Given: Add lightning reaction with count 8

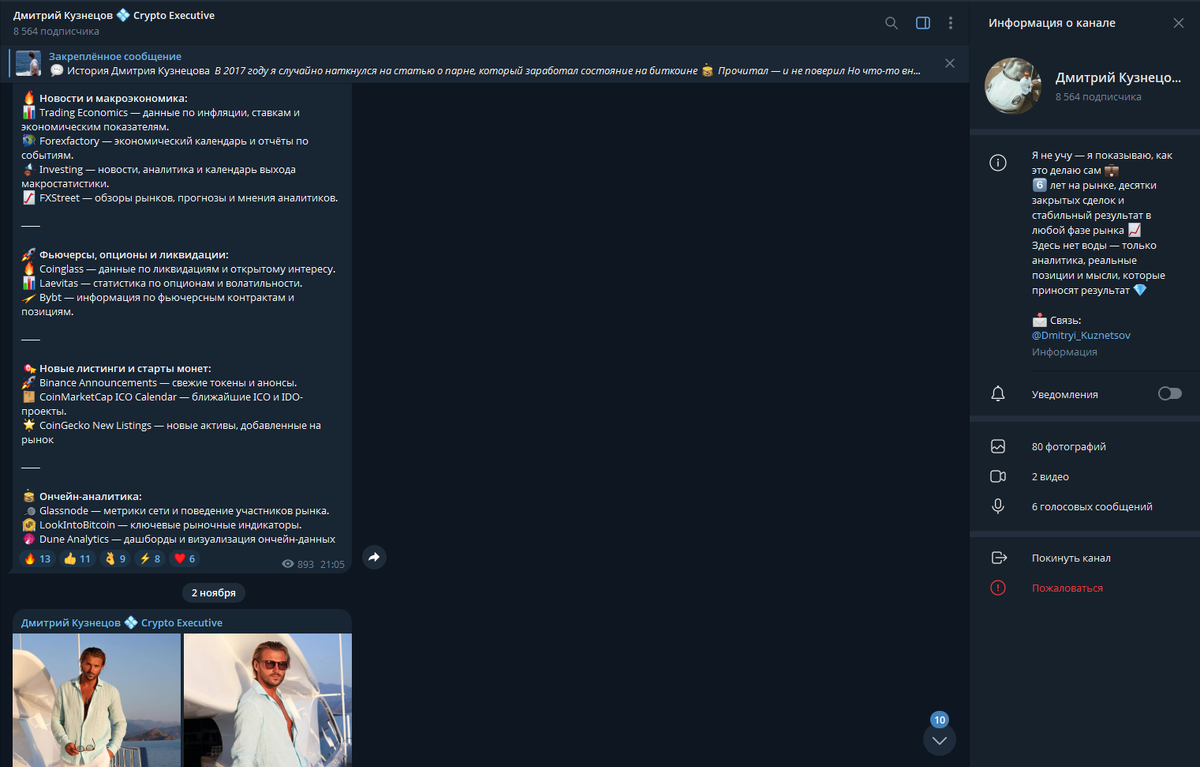Looking at the screenshot, I should (150, 559).
